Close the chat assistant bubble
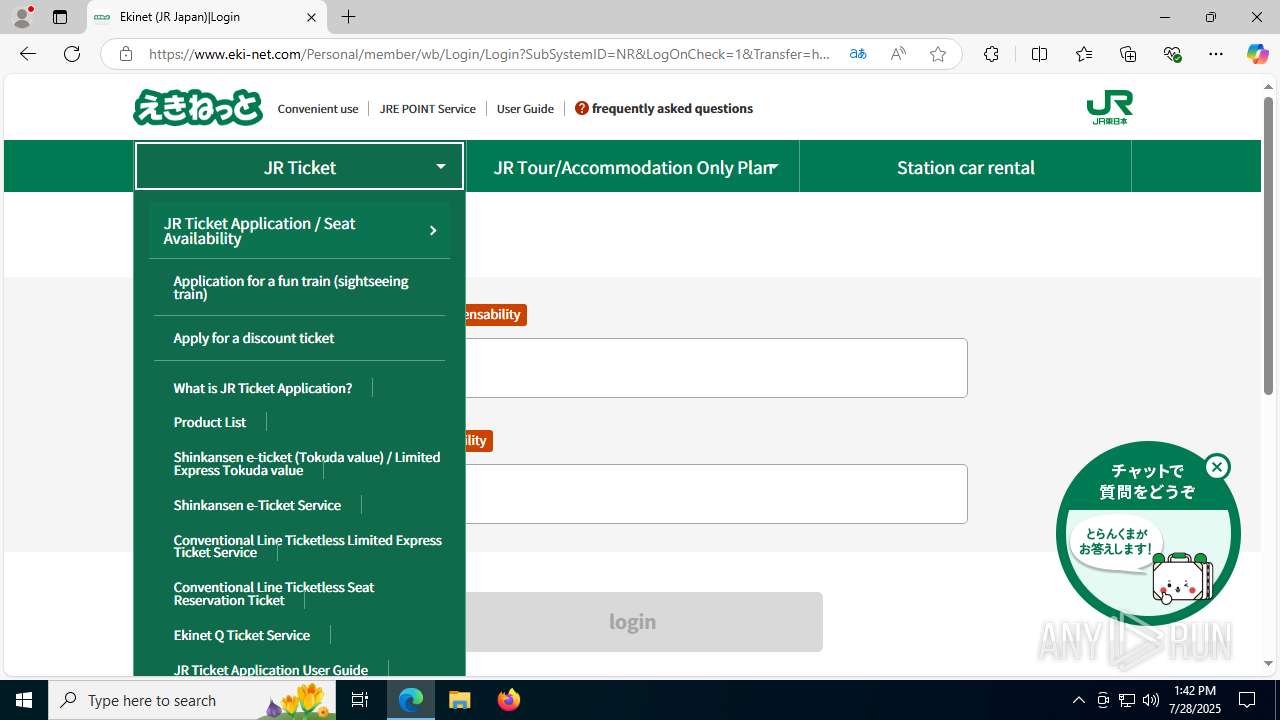 tap(1217, 467)
